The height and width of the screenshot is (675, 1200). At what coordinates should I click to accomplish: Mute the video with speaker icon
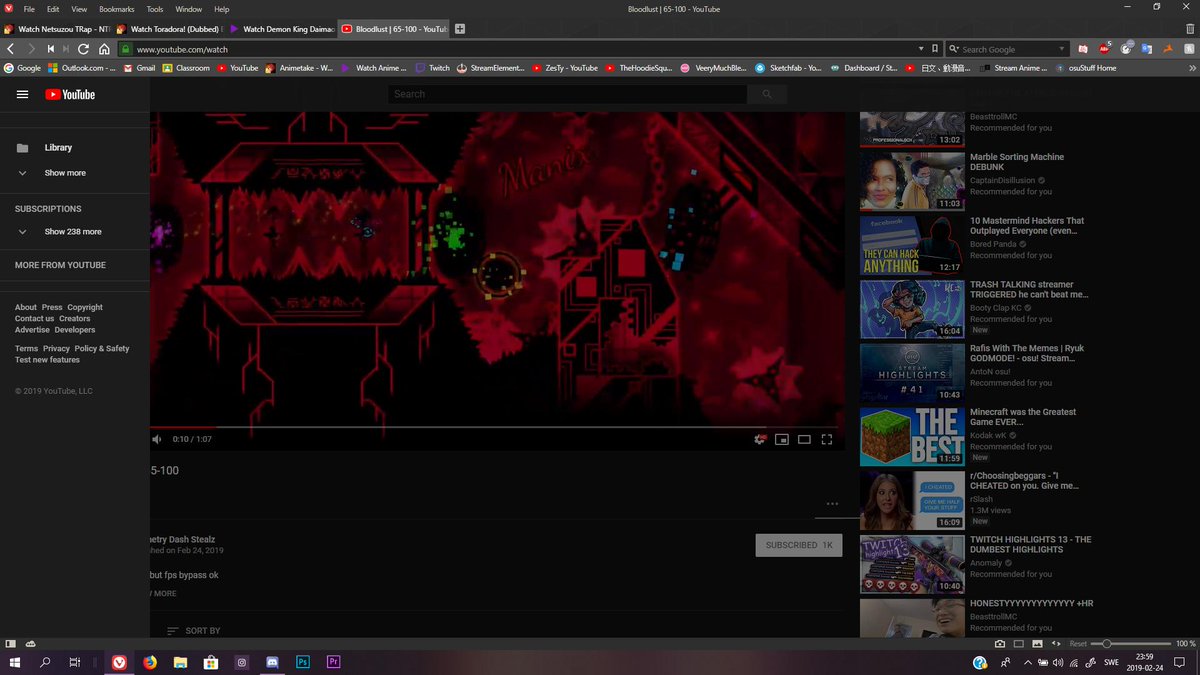(x=157, y=438)
